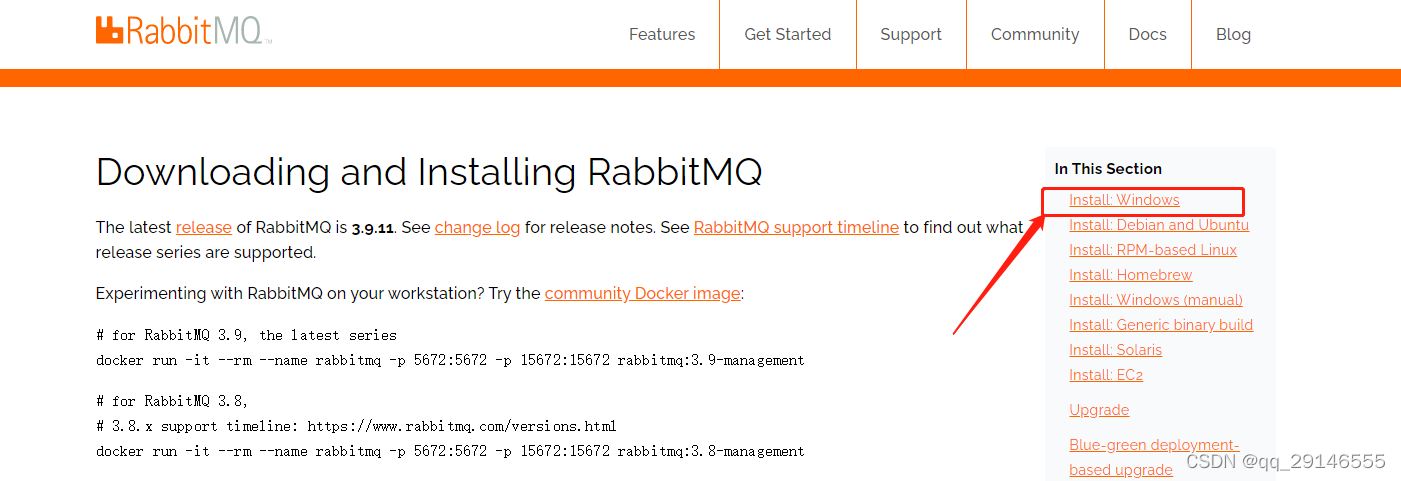Open the Blog page
The image size is (1401, 481).
click(1233, 34)
